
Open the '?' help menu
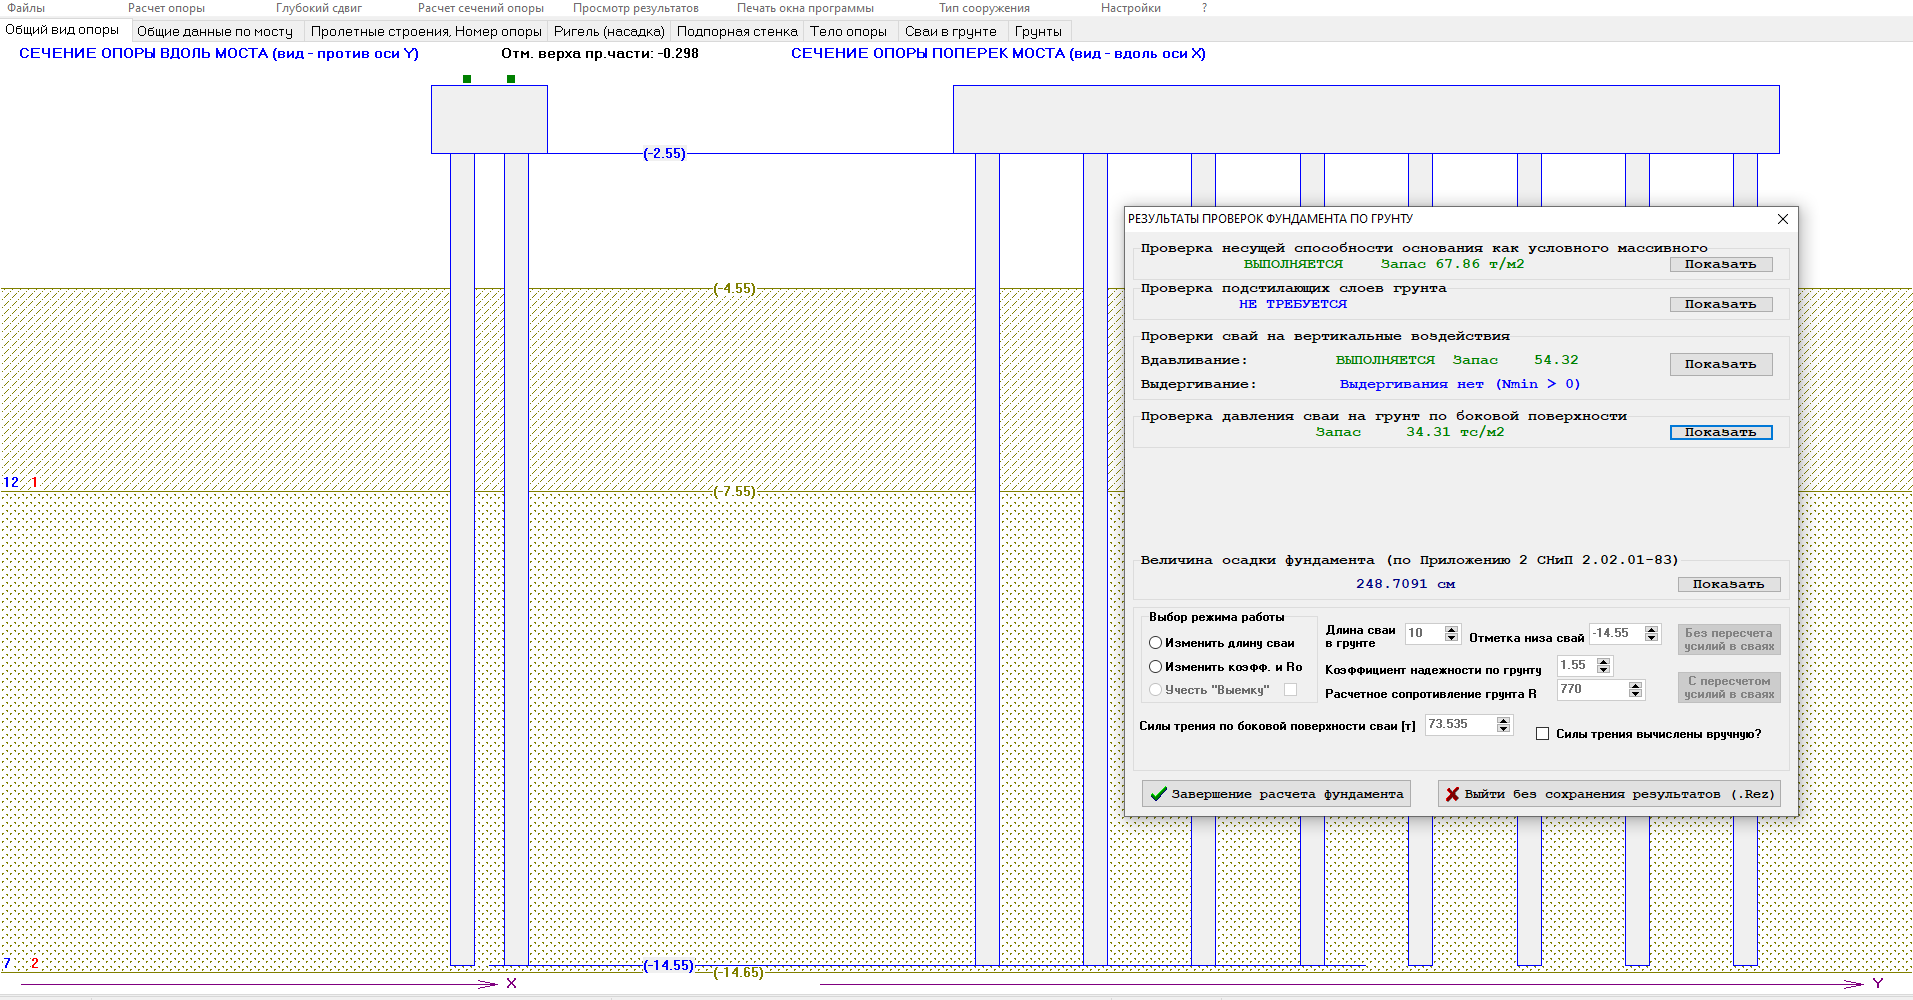(x=1204, y=8)
